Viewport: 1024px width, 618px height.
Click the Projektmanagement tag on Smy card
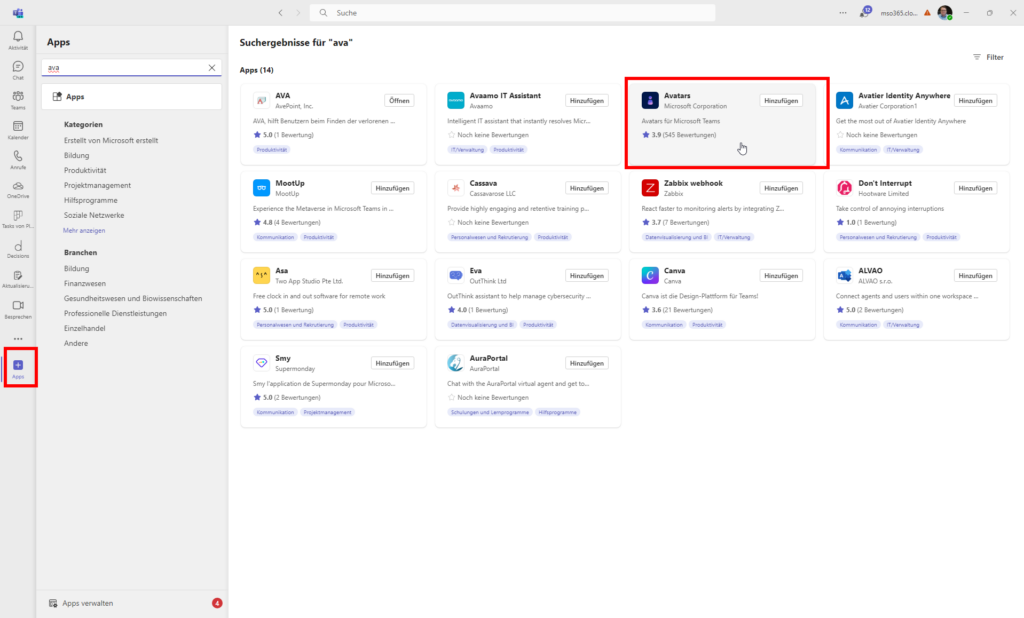[x=327, y=412]
